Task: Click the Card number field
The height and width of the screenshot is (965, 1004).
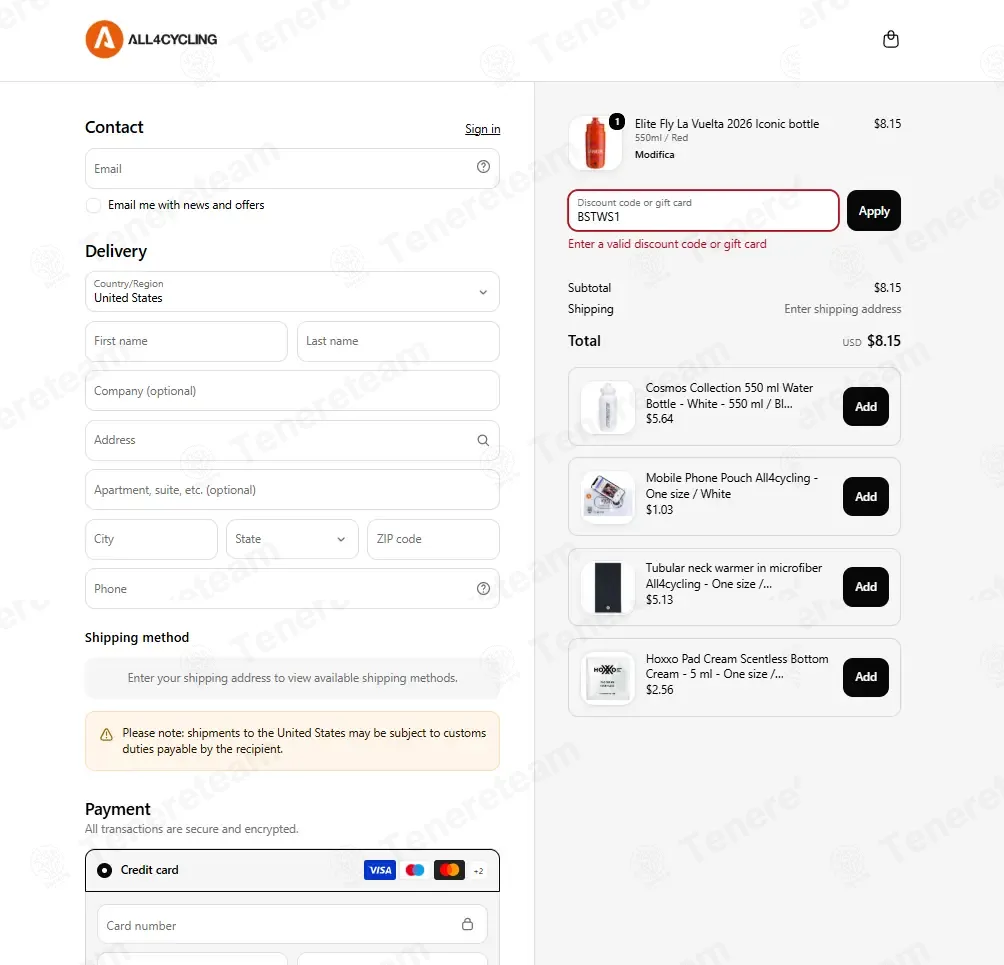Action: click(292, 924)
